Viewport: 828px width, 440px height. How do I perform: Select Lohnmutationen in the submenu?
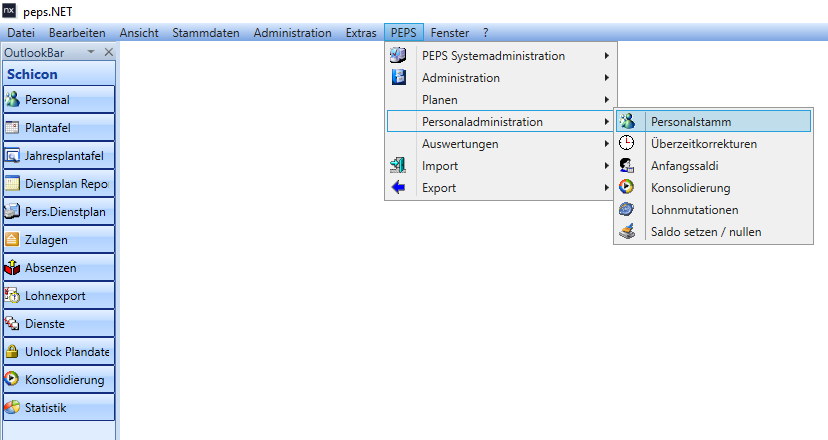click(x=713, y=210)
